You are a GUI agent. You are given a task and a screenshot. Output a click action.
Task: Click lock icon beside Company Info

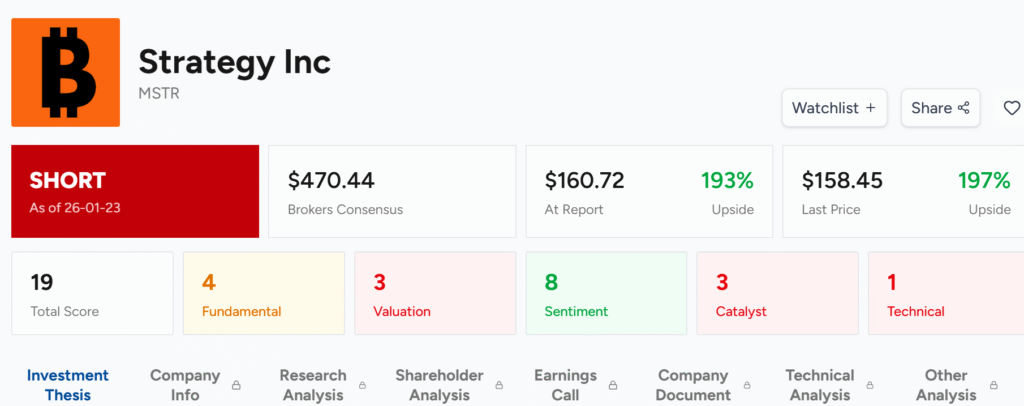[x=237, y=385]
